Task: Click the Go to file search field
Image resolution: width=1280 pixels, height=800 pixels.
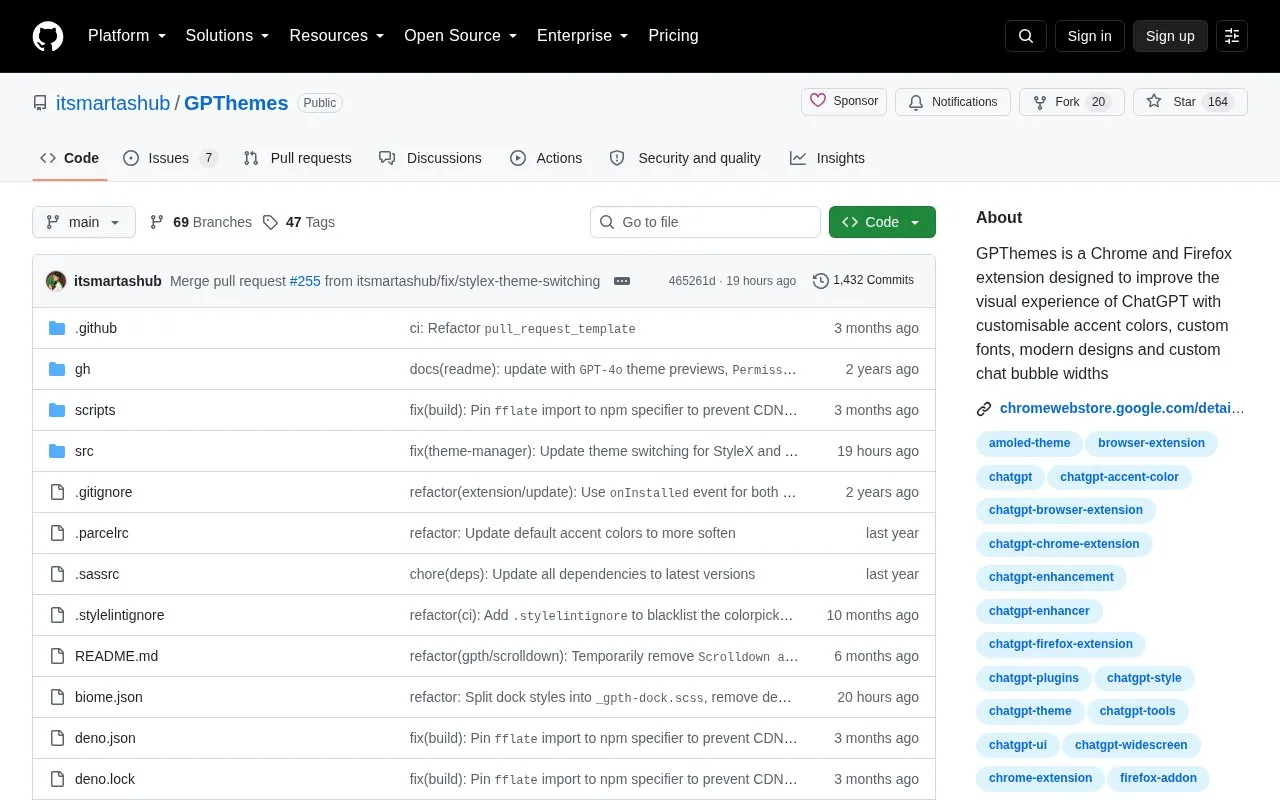Action: (x=705, y=222)
